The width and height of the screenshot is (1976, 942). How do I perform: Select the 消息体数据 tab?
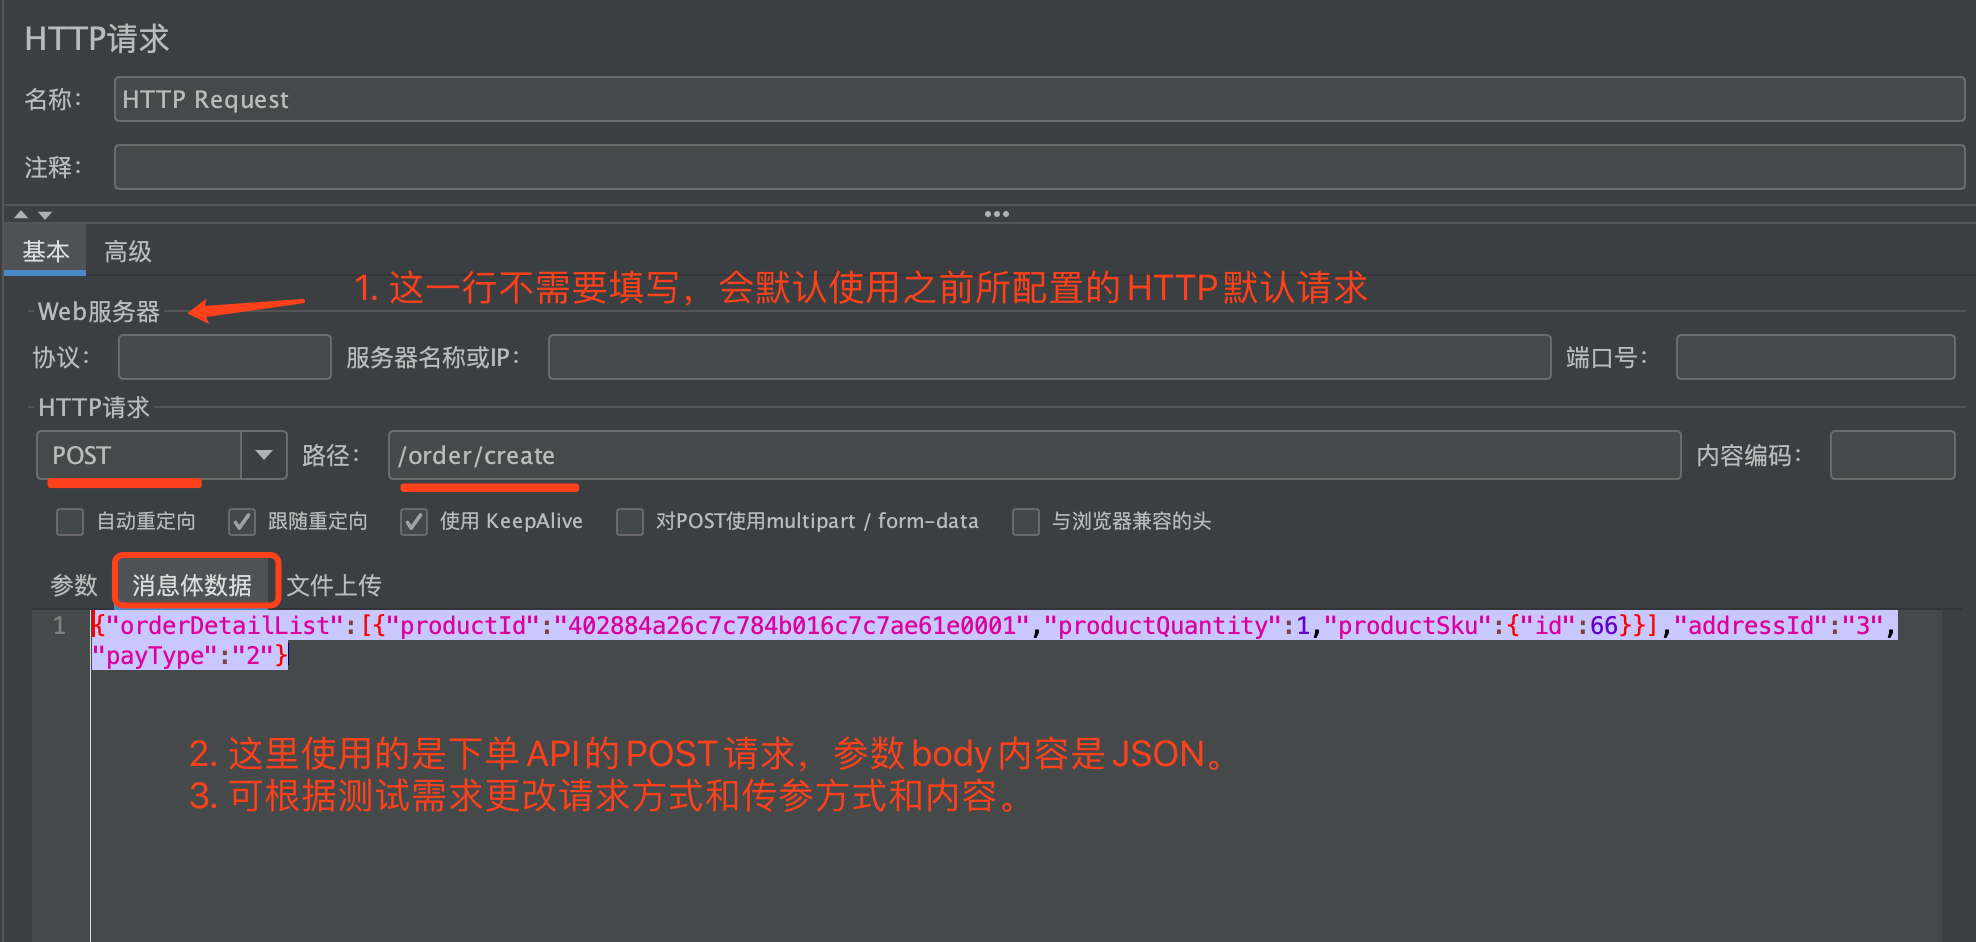(195, 584)
